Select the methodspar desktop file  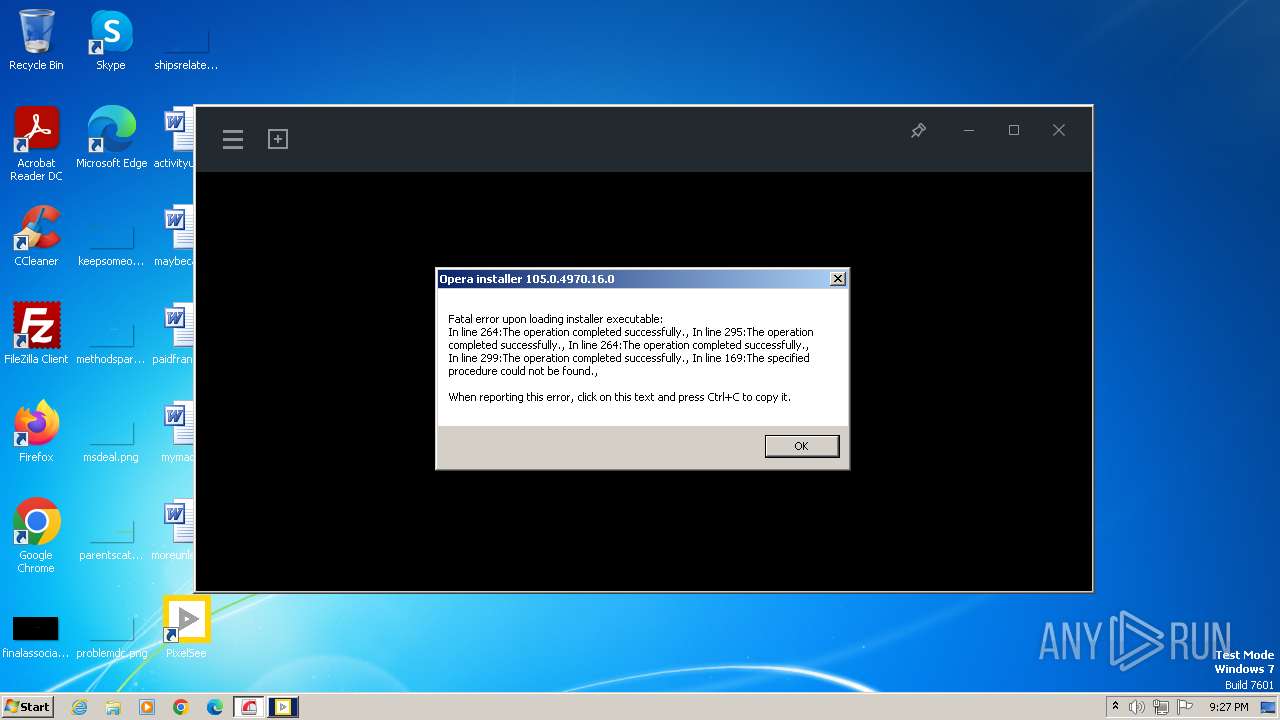111,342
